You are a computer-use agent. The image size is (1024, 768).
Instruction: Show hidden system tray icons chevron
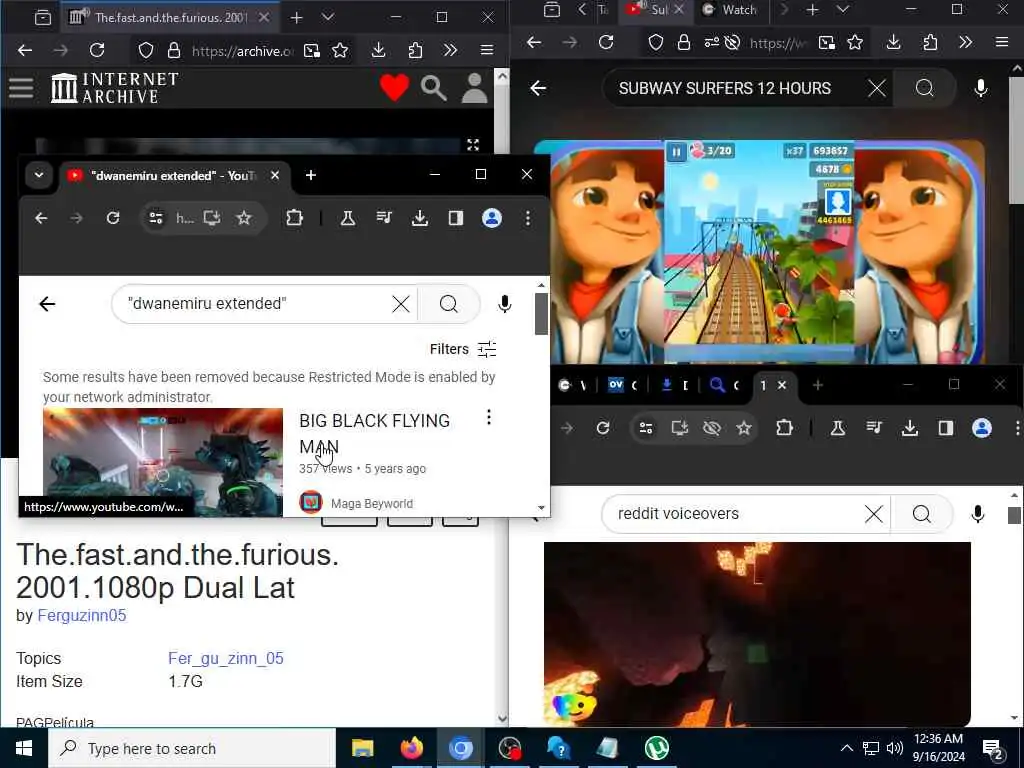846,748
